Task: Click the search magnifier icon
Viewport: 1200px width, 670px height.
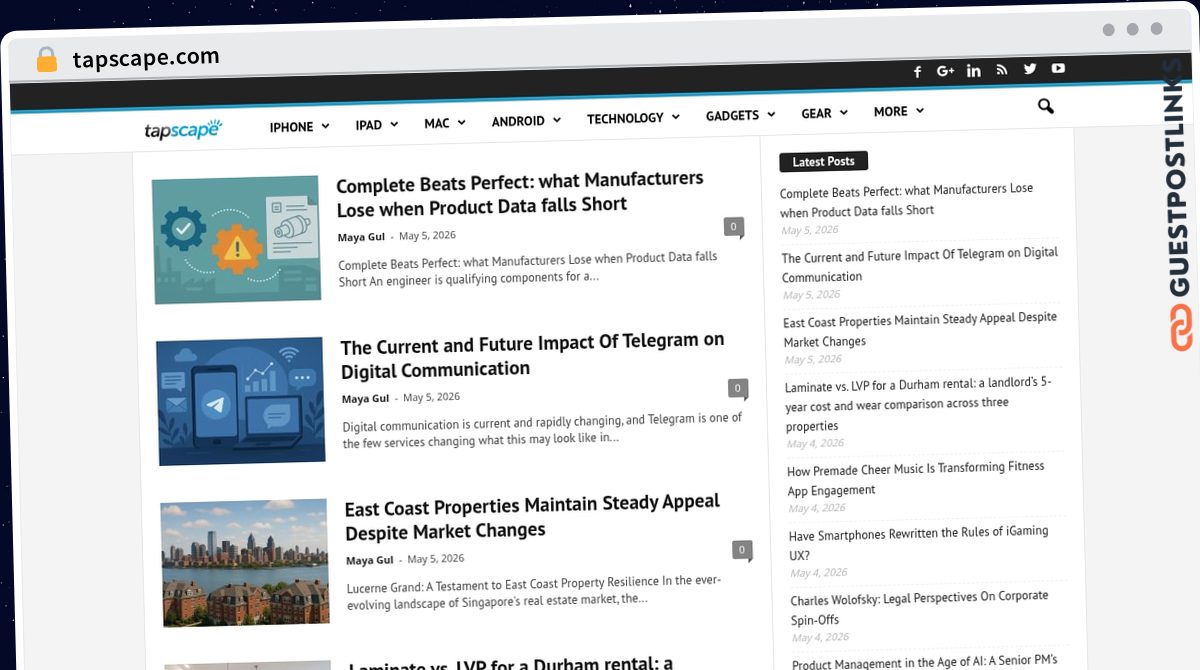Action: coord(1045,106)
